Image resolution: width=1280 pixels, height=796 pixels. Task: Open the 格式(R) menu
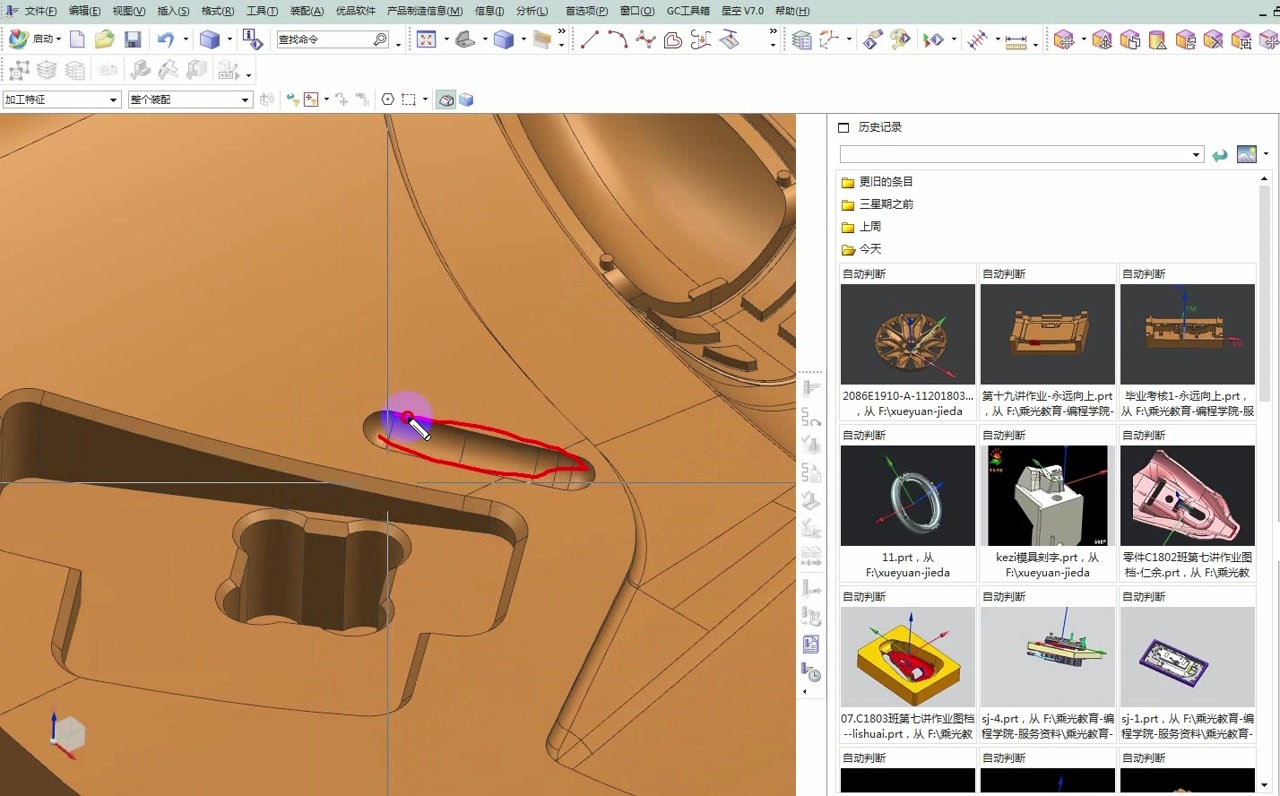tap(217, 11)
